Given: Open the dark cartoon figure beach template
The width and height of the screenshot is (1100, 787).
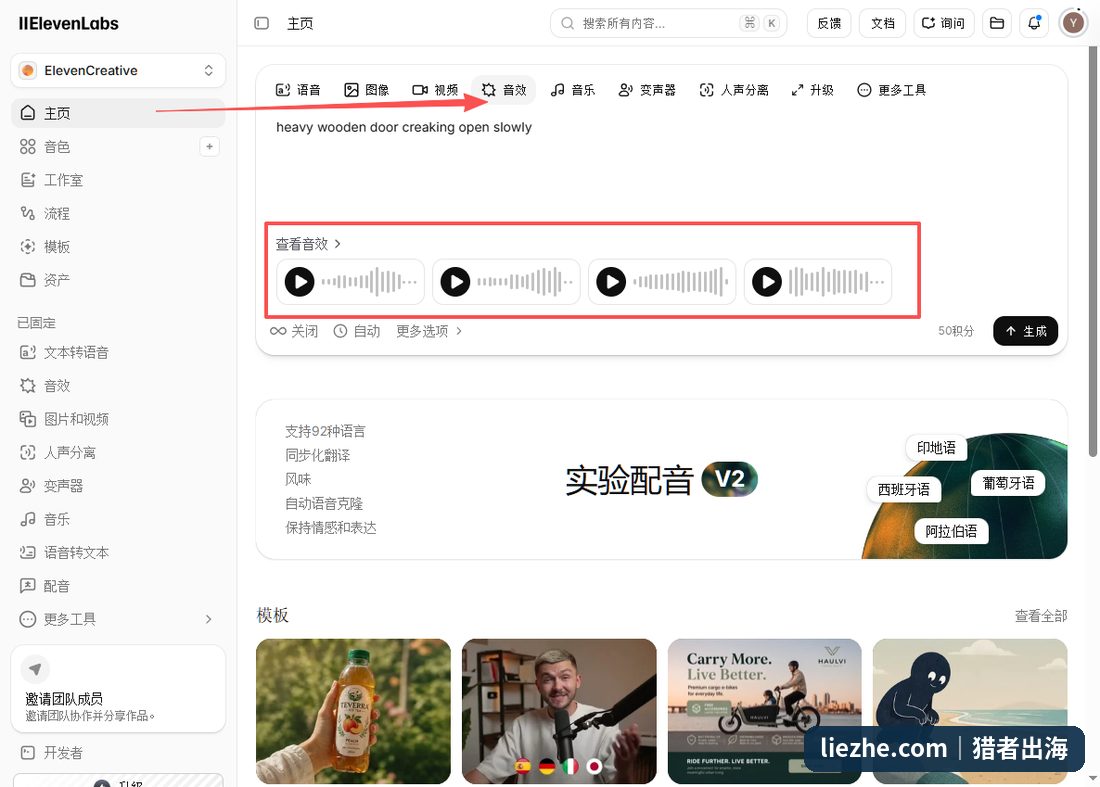Looking at the screenshot, I should [970, 711].
